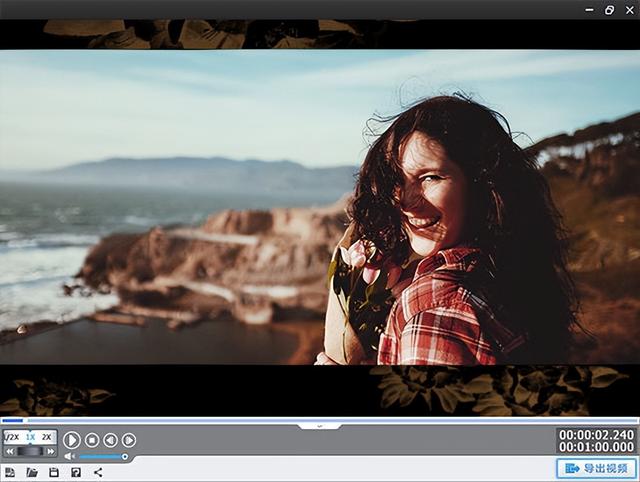Restore the window size
Image resolution: width=640 pixels, height=482 pixels.
(x=609, y=9)
